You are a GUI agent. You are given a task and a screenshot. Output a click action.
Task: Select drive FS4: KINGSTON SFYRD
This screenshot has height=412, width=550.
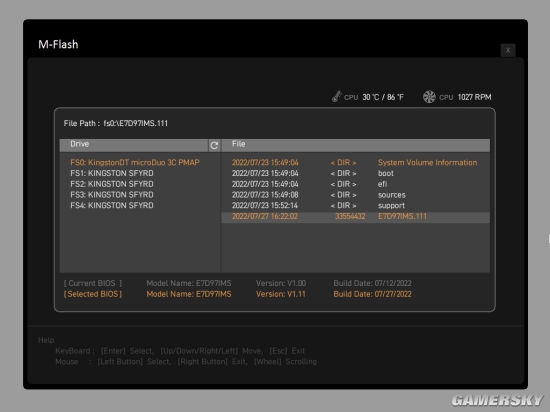tap(112, 205)
